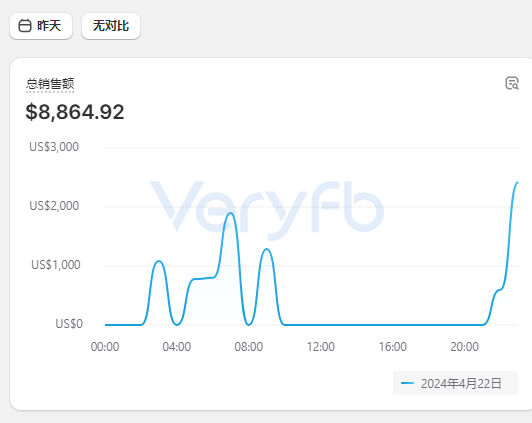Image resolution: width=532 pixels, height=423 pixels.
Task: Click the 12:00 x-axis label
Action: [321, 347]
